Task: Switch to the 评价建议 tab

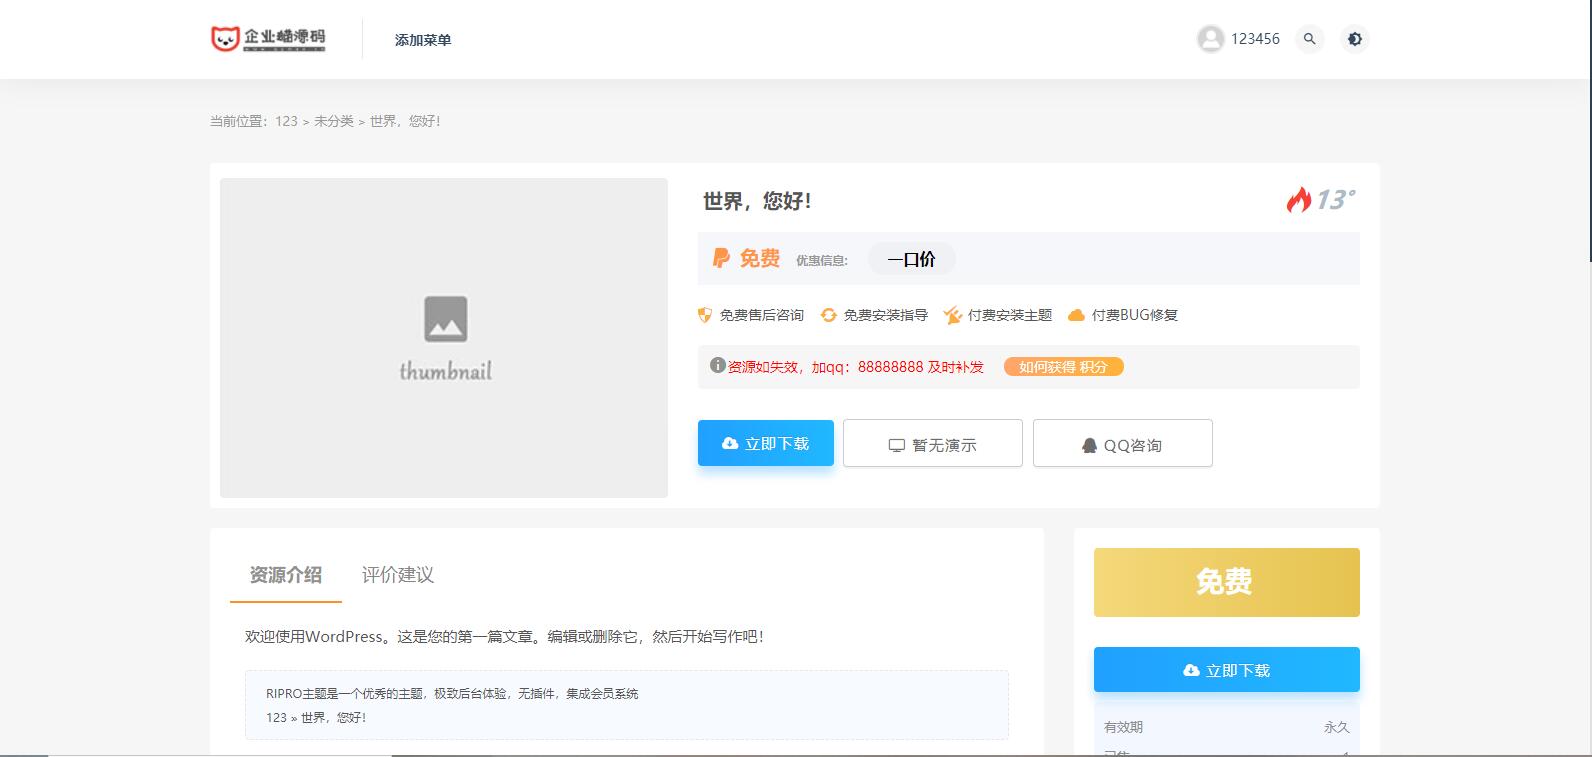Action: [398, 575]
